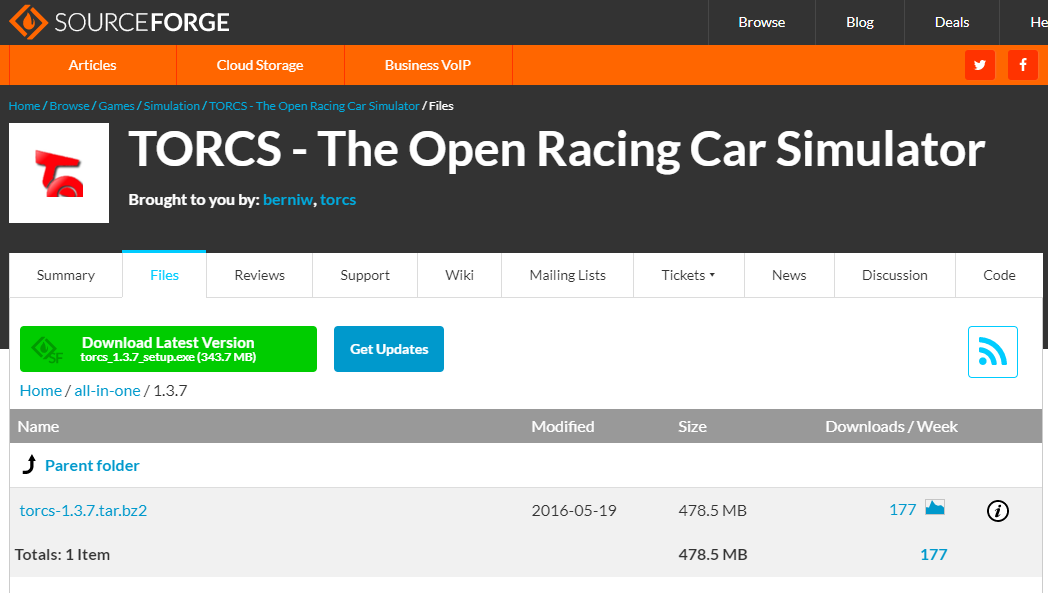The height and width of the screenshot is (593, 1048).
Task: Open the Cloud Storage menu item
Action: (x=260, y=65)
